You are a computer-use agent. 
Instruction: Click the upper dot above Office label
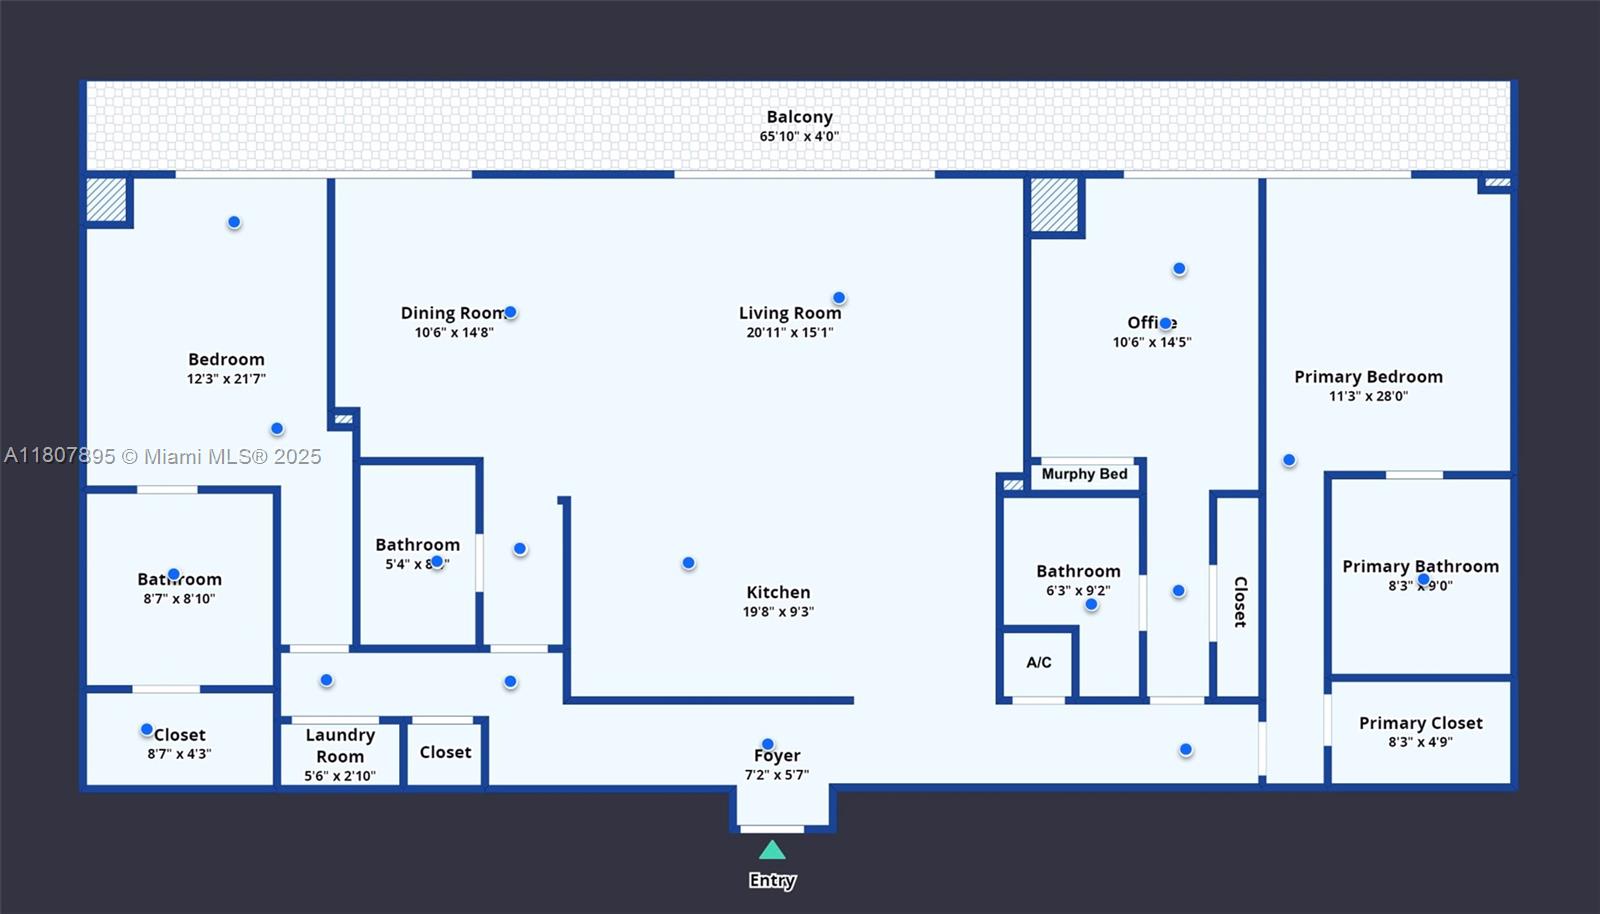point(1179,268)
